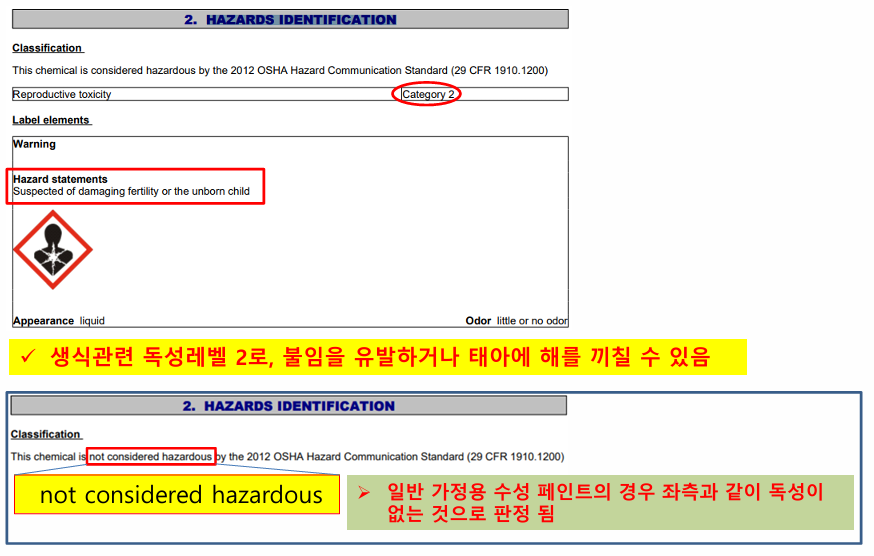The width and height of the screenshot is (874, 556).
Task: Click the 'Suspected of damaging fertility' statement
Action: tap(131, 191)
